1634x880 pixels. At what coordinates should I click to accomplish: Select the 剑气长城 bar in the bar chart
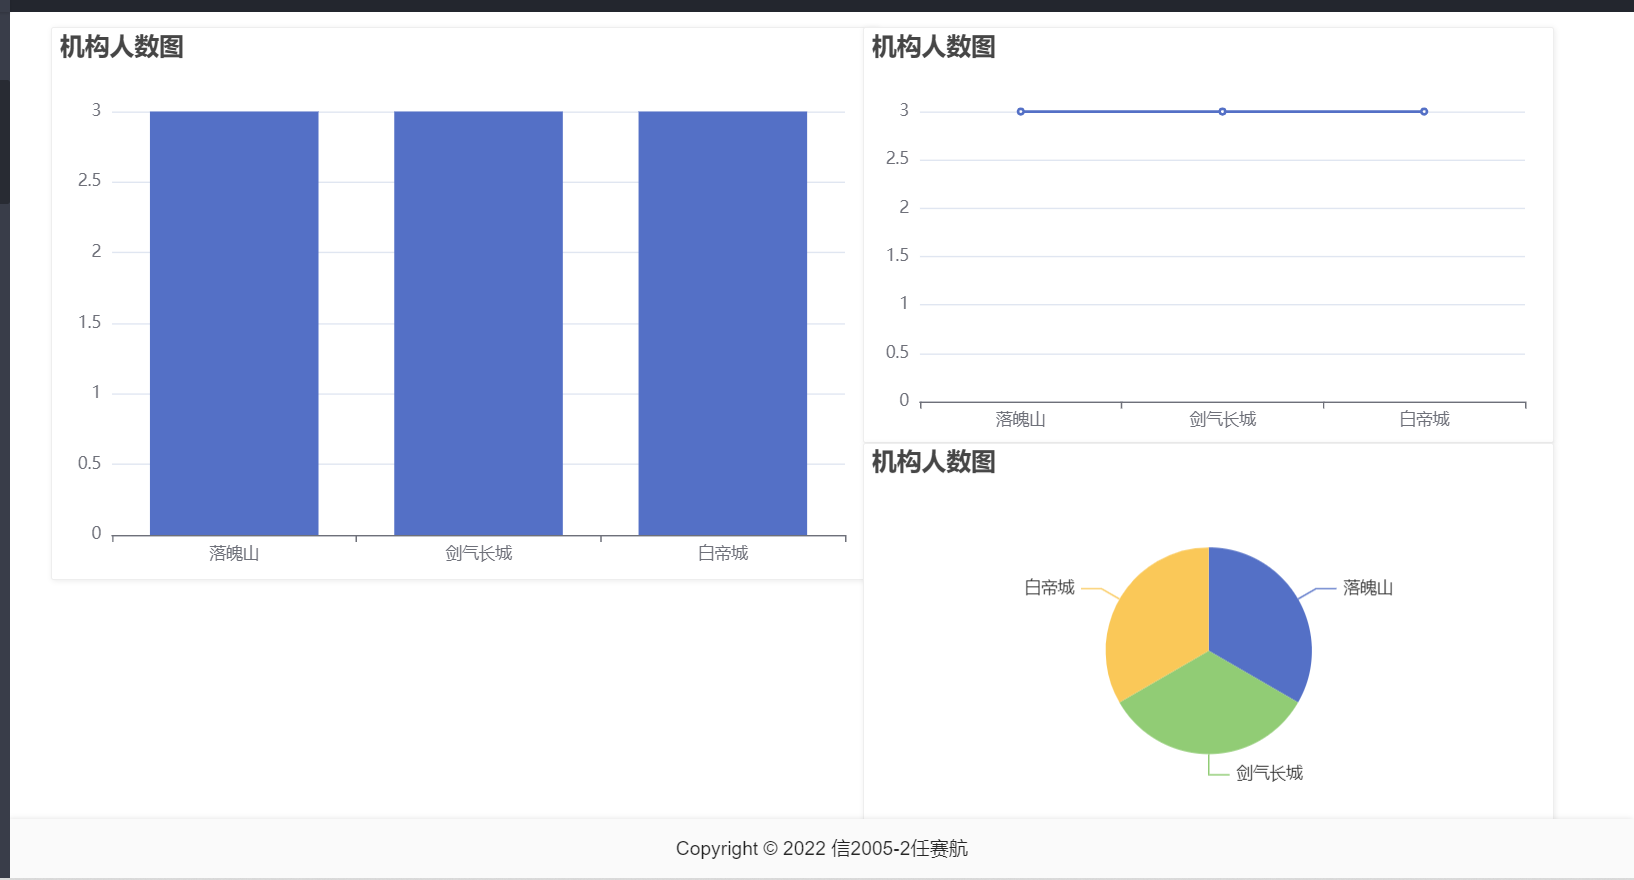click(x=478, y=323)
